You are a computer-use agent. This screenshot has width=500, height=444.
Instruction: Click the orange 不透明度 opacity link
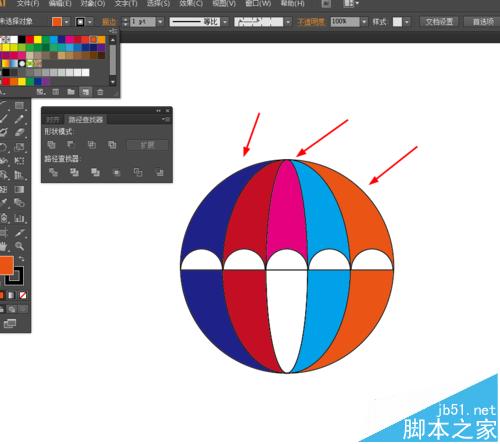311,22
